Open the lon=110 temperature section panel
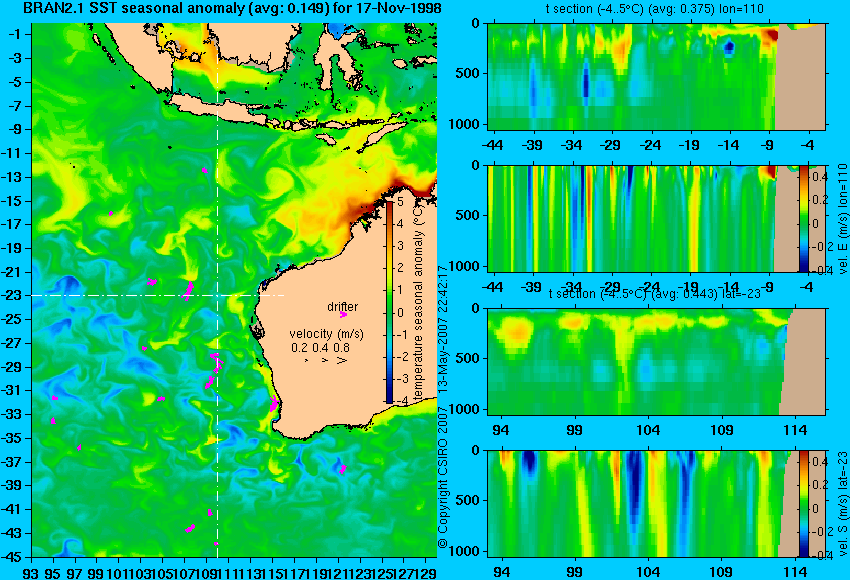 click(656, 76)
